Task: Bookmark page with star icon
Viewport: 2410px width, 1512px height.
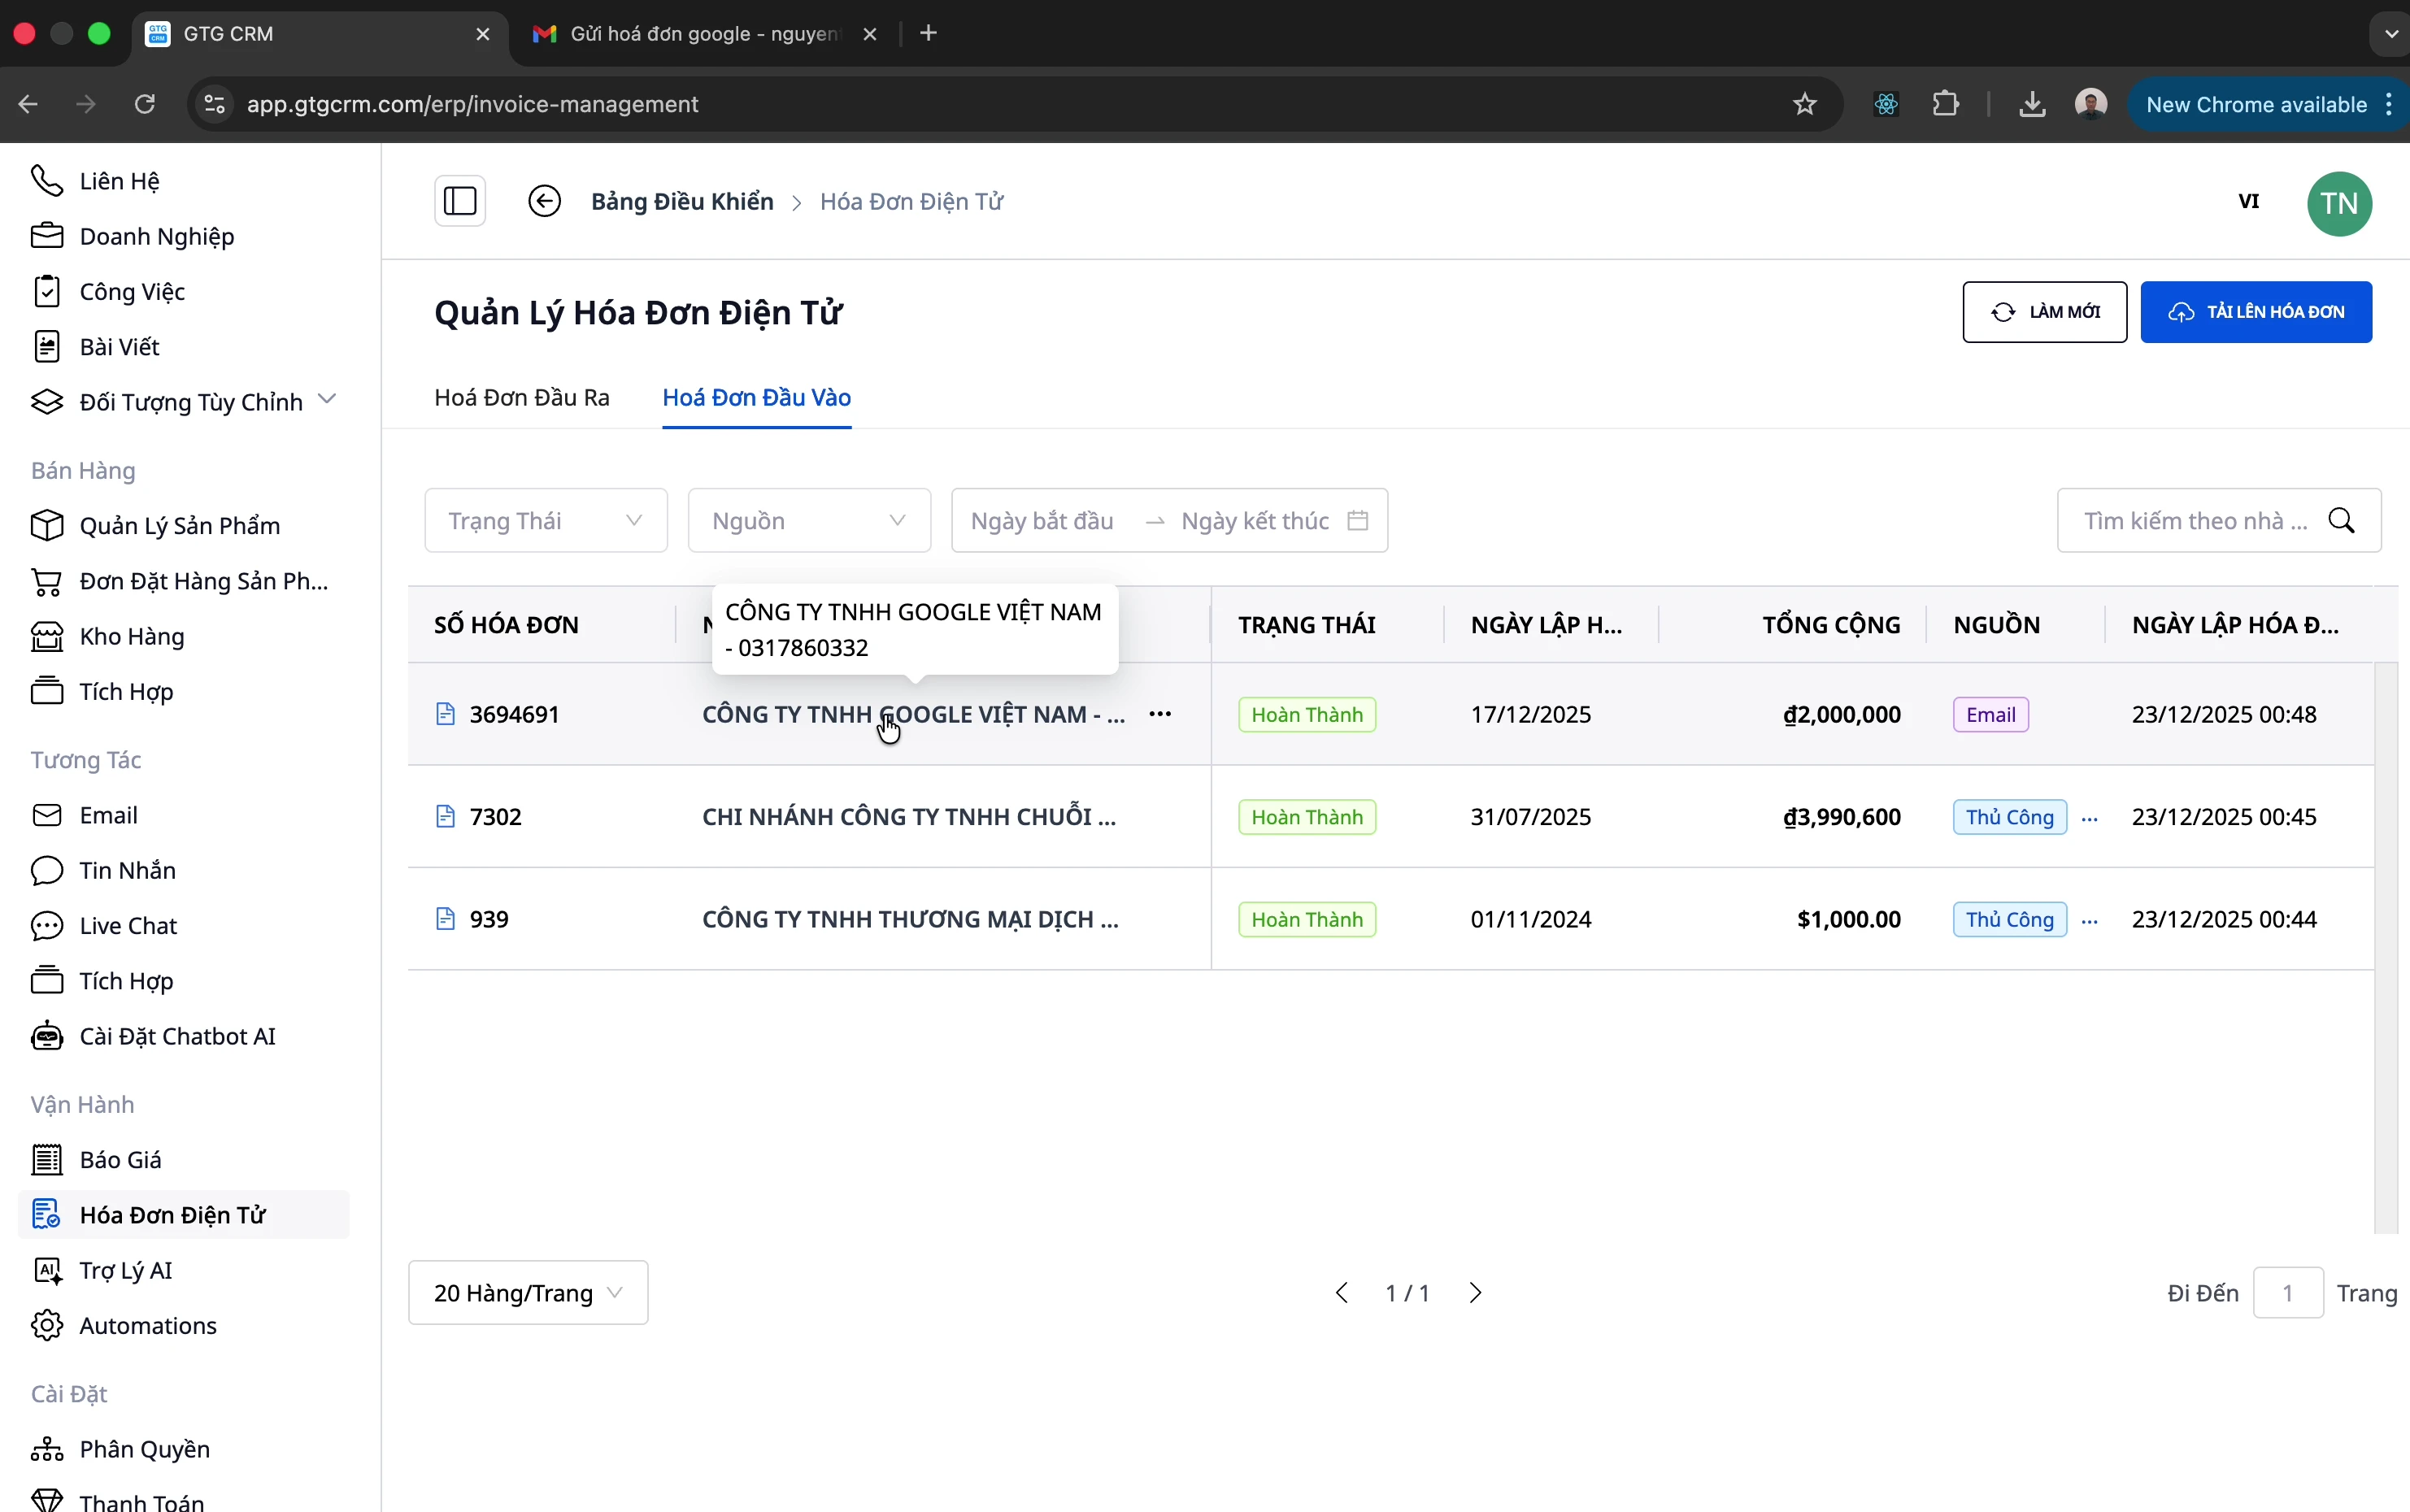Action: tap(1804, 104)
